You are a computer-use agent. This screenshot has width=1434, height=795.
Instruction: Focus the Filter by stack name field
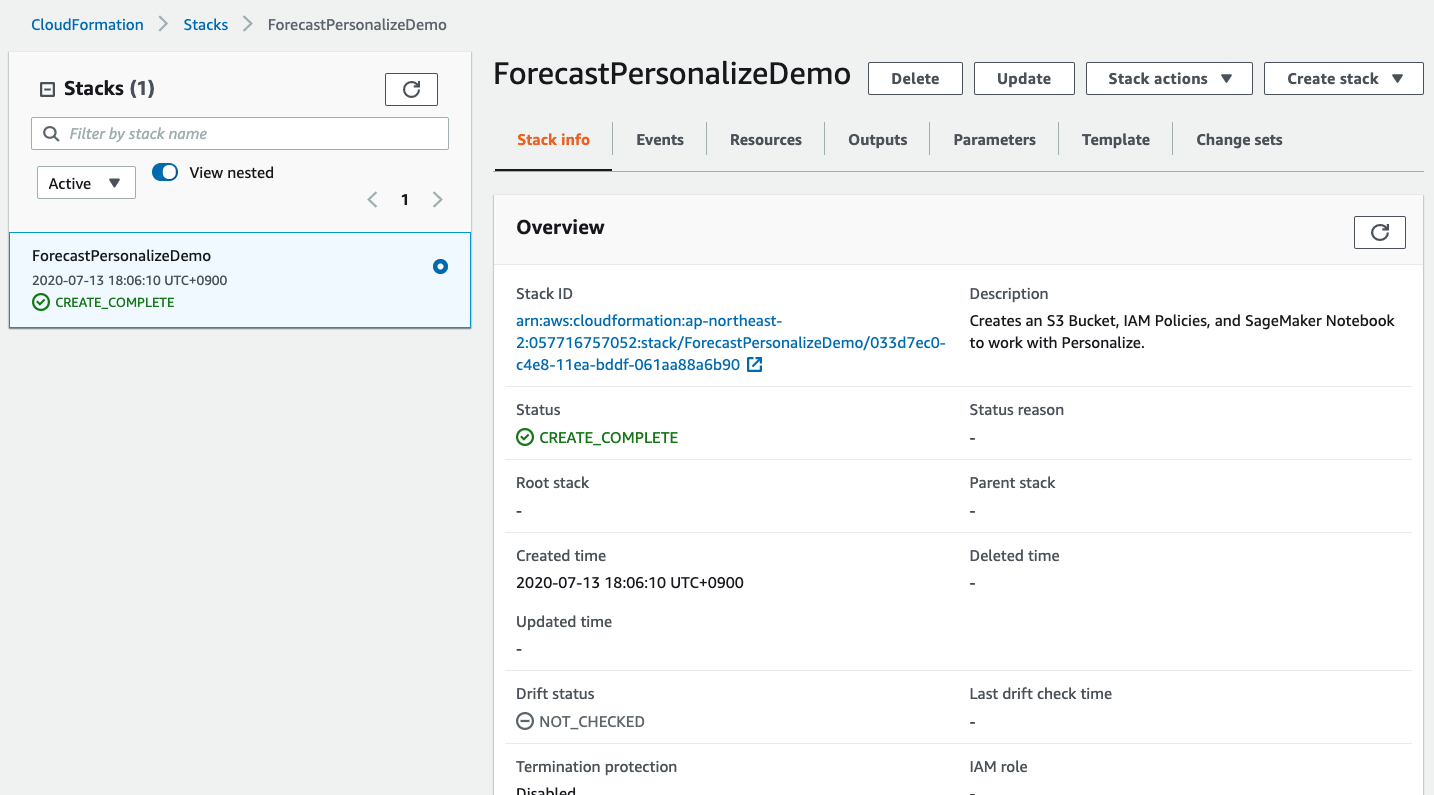(x=240, y=134)
